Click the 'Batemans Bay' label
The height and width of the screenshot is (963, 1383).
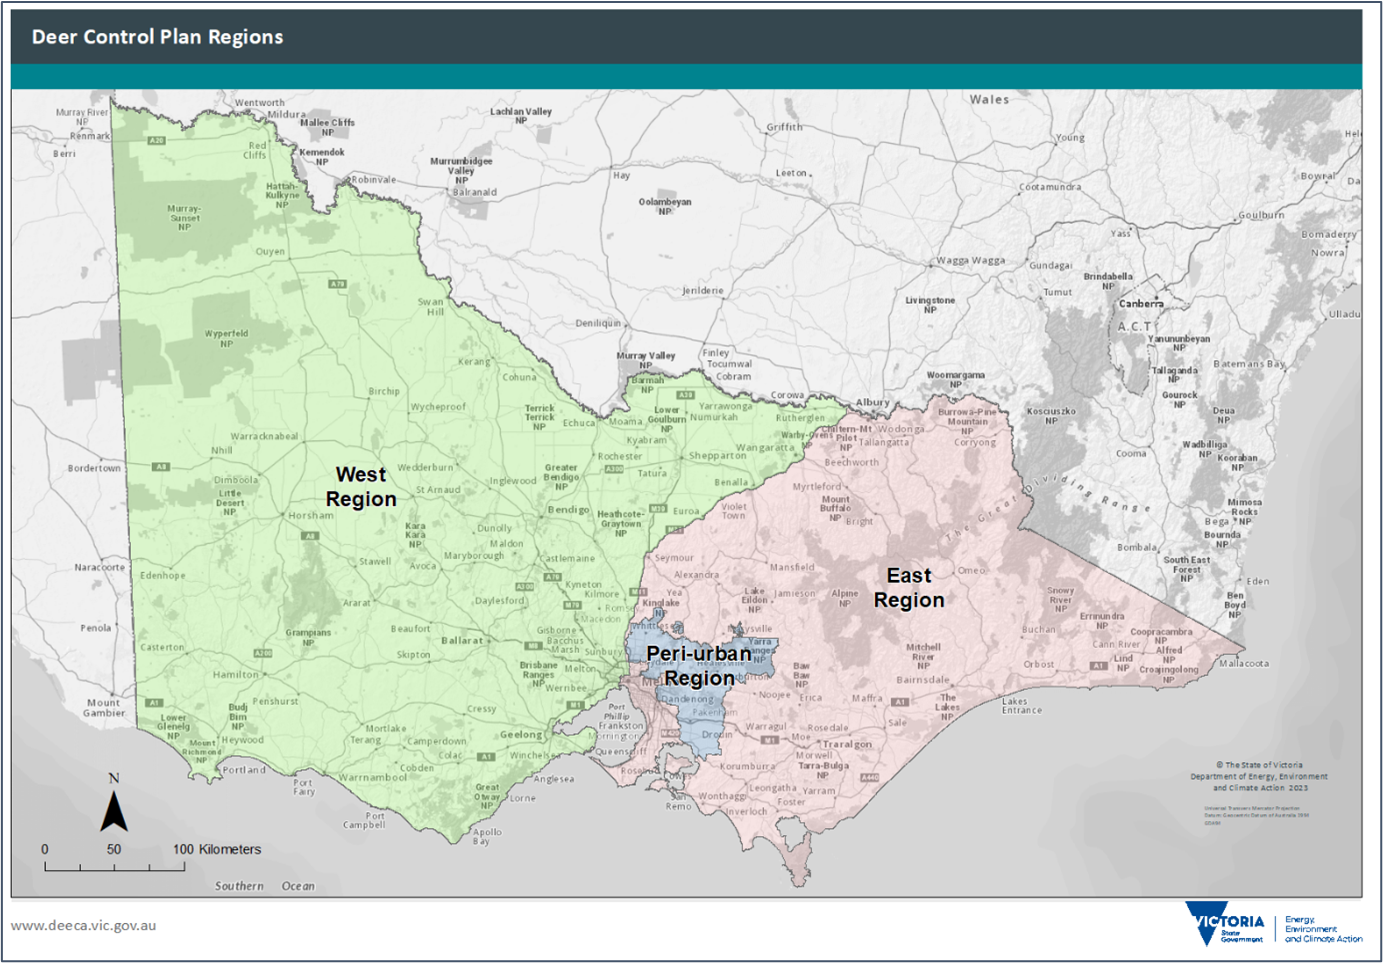coord(1249,364)
